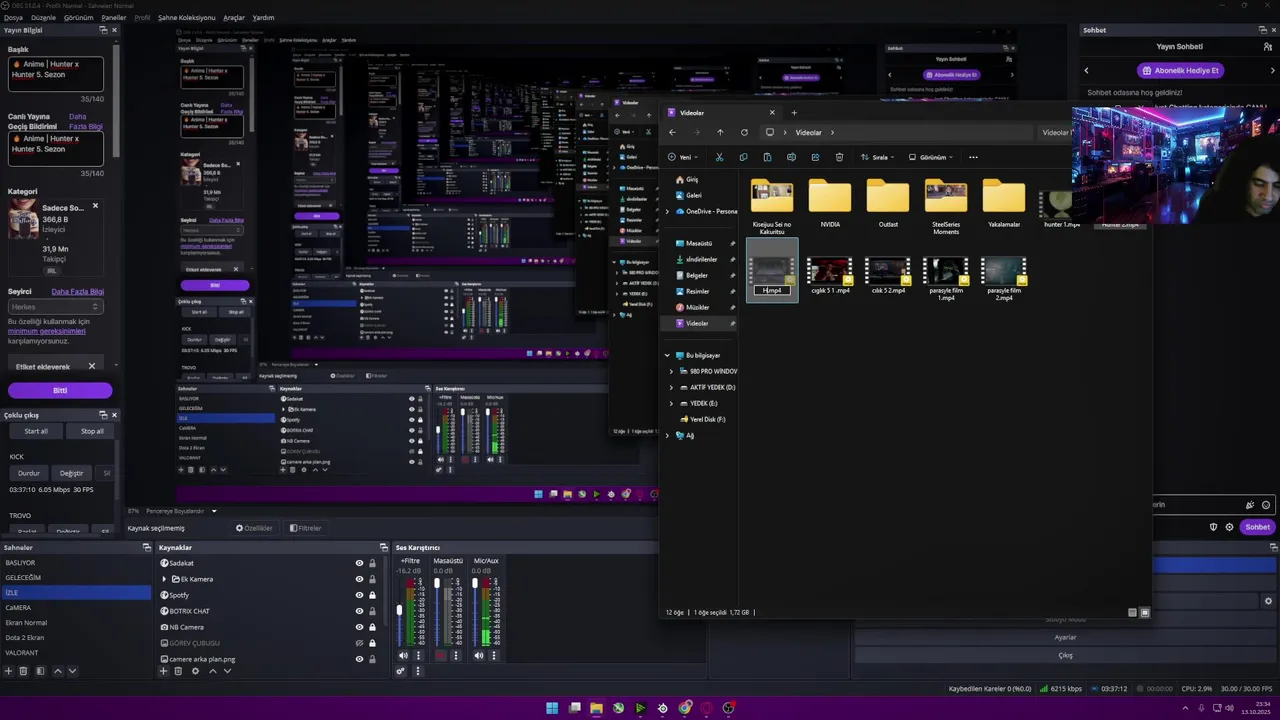
Task: Adjust the +Filtre volume fader
Action: pos(400,610)
